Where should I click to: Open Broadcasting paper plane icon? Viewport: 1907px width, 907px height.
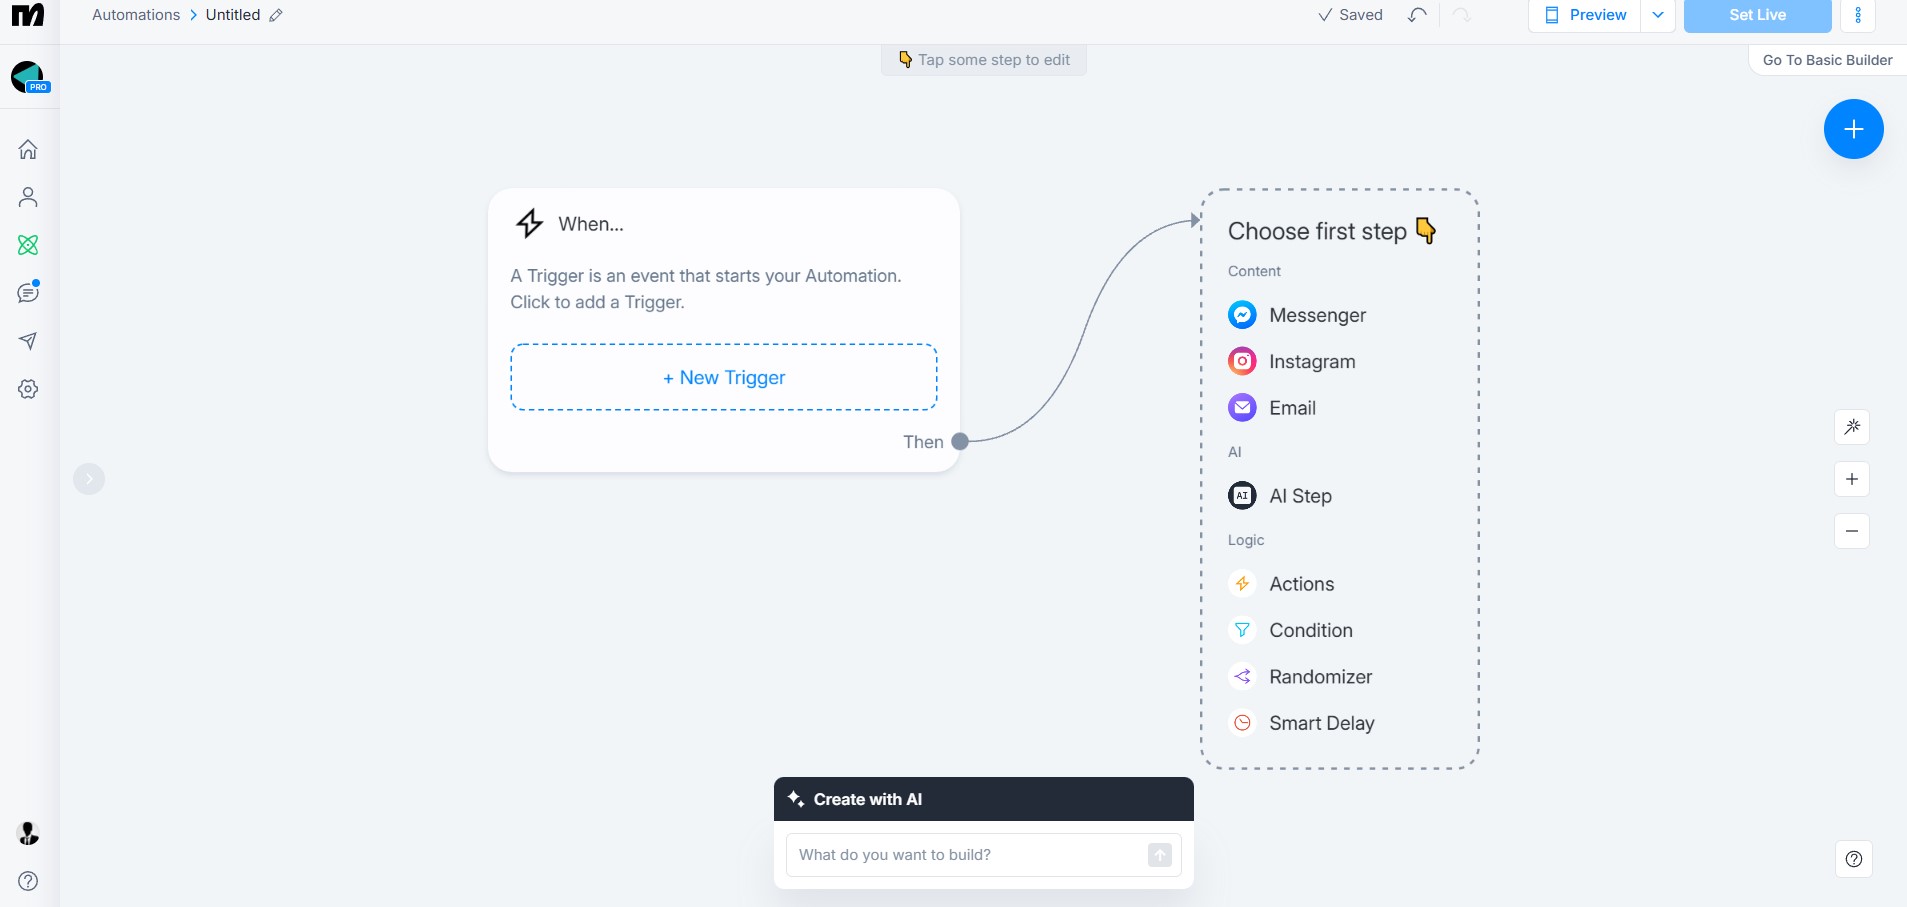point(28,341)
